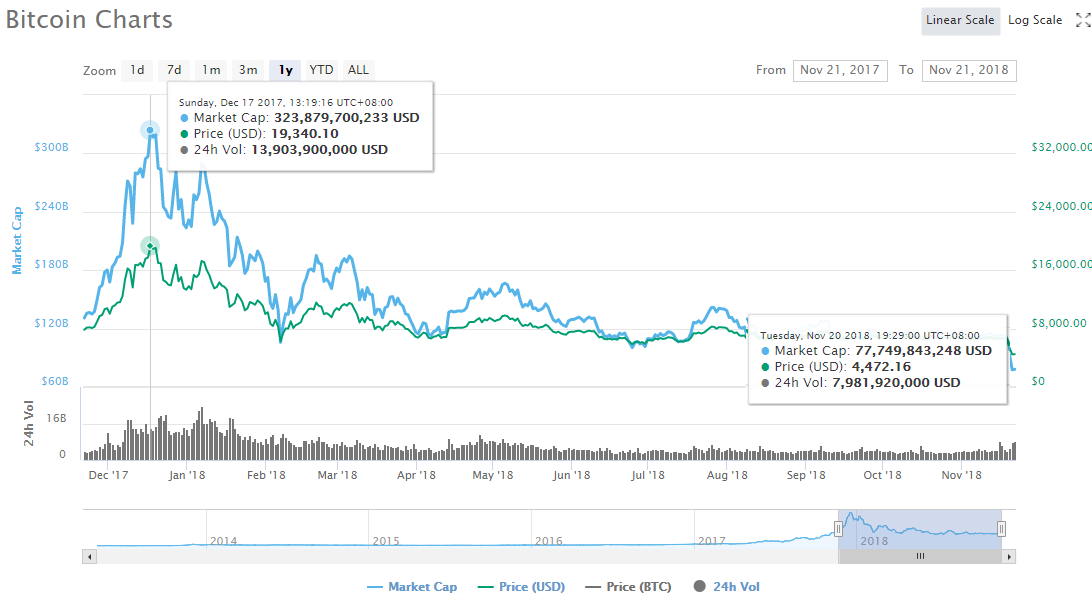Click the Oct '18 axis label
Viewport: 1092px width, 601px height.
[882, 476]
